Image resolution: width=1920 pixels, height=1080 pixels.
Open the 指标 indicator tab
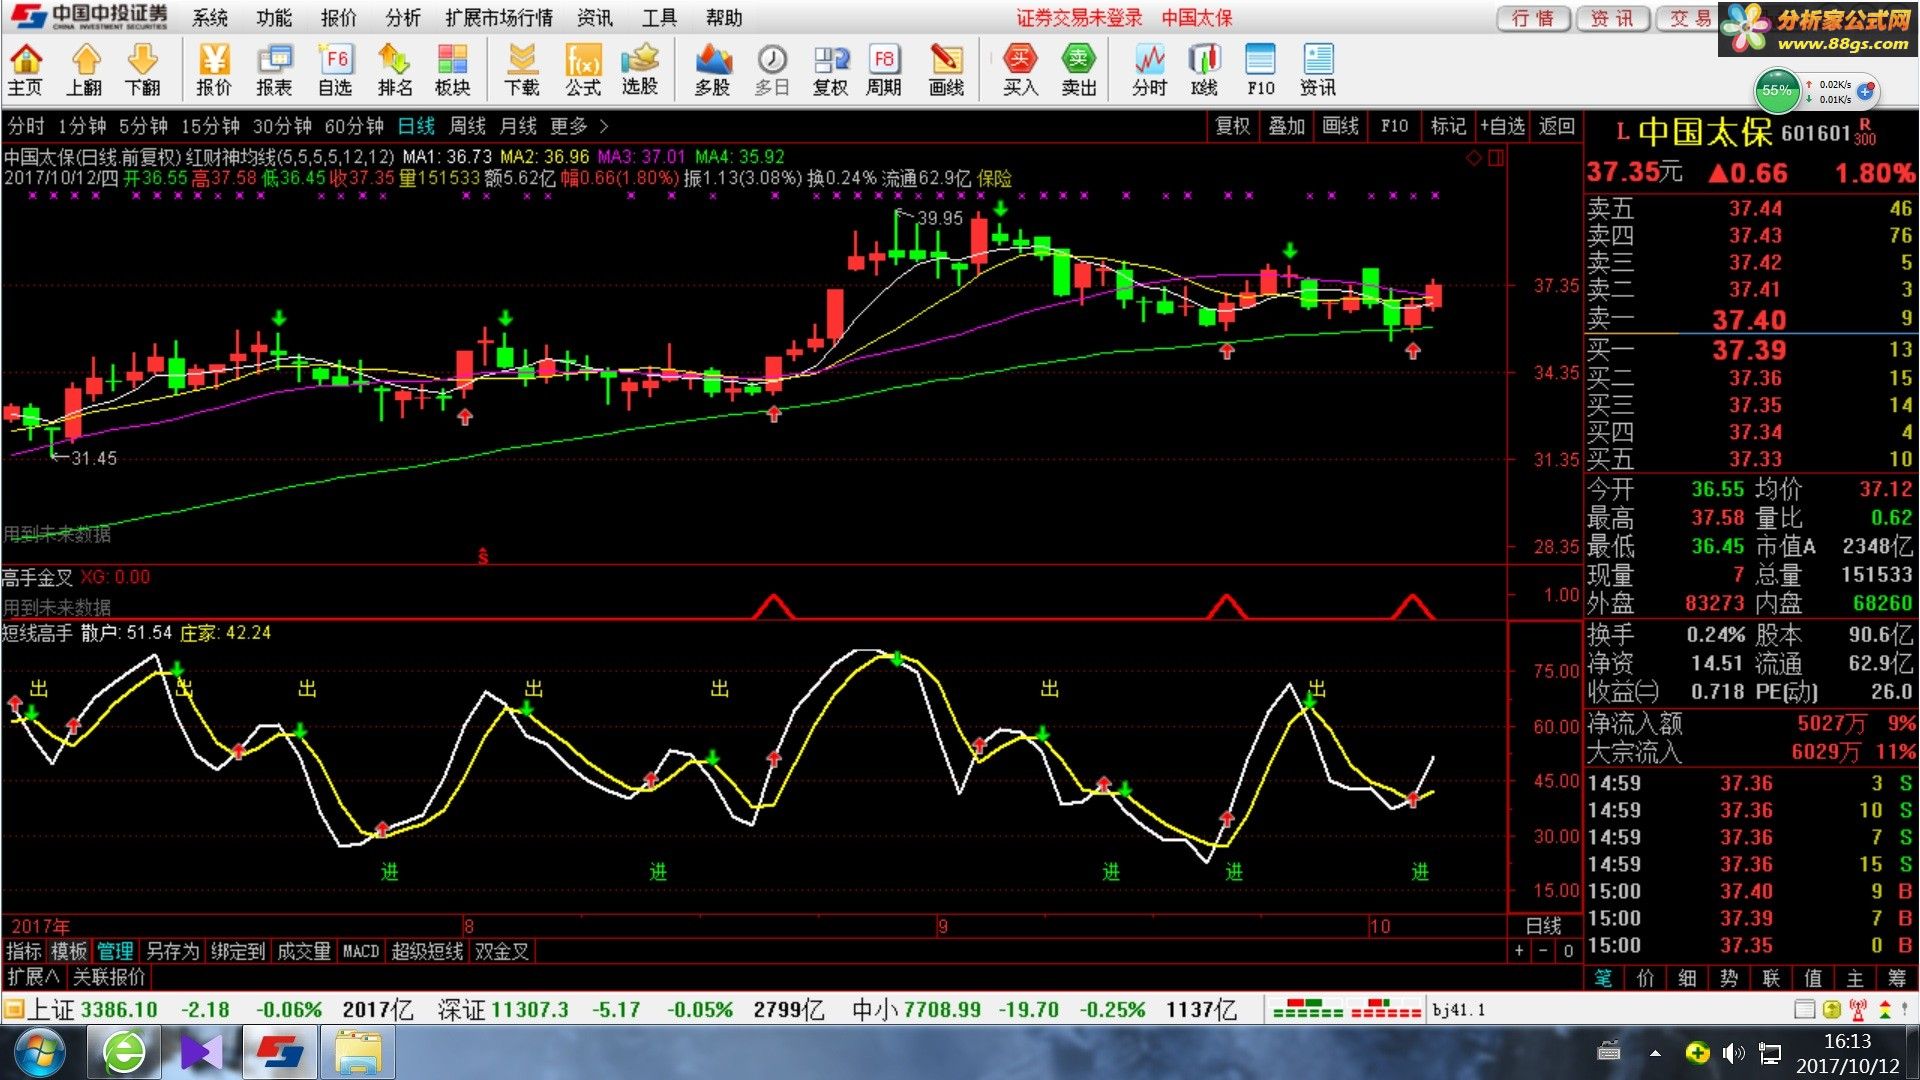pyautogui.click(x=24, y=951)
